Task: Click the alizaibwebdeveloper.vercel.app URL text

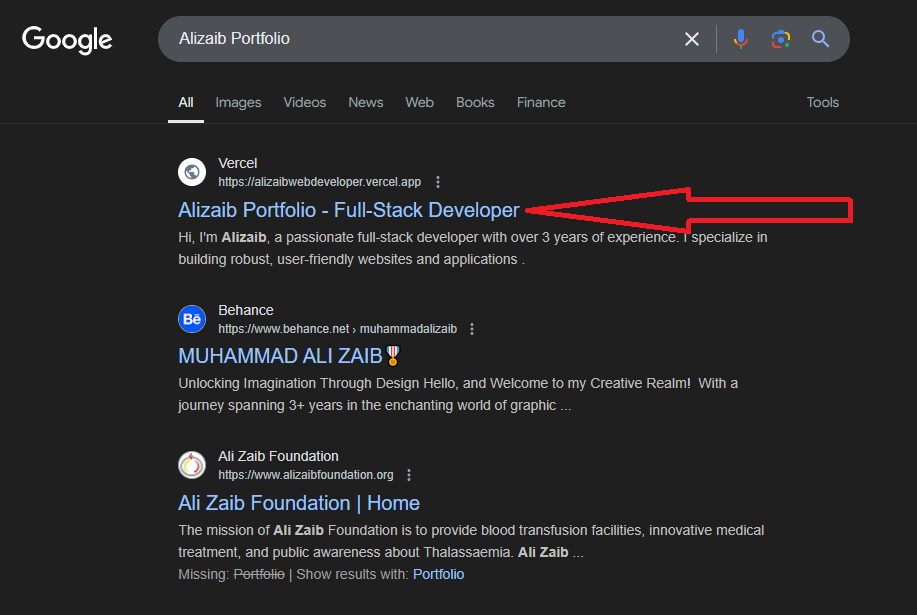Action: 319,182
